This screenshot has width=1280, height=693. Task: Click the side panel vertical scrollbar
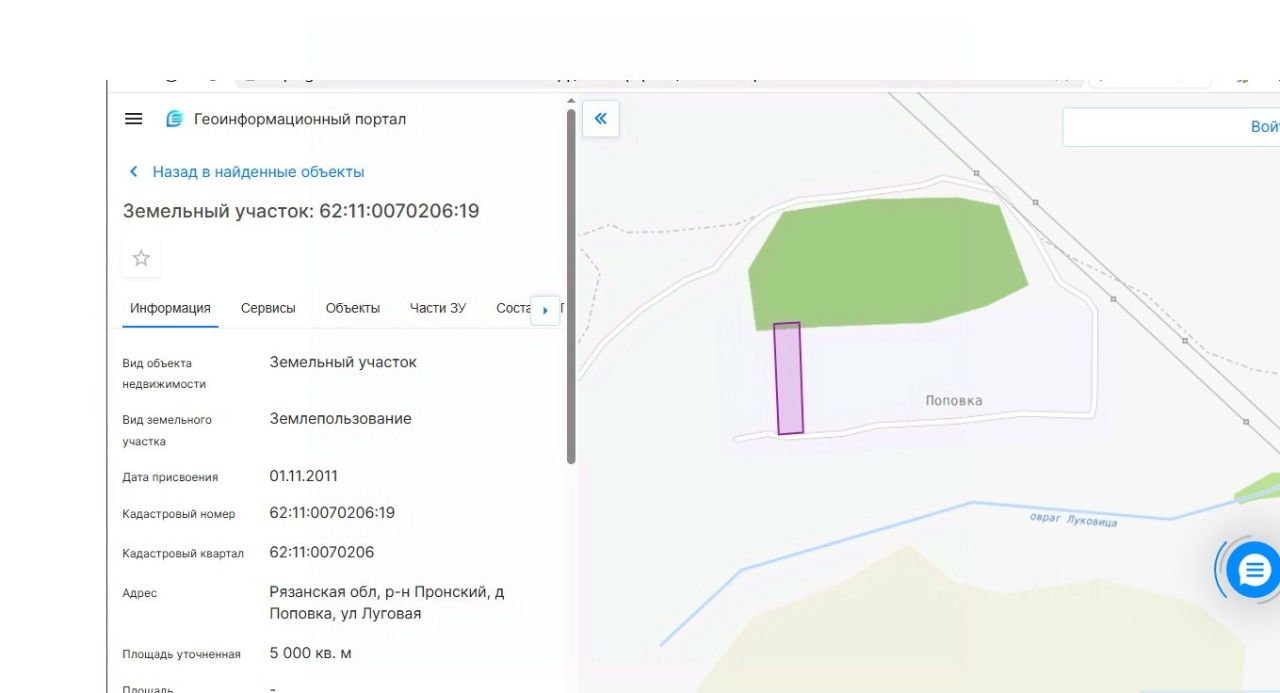[571, 285]
